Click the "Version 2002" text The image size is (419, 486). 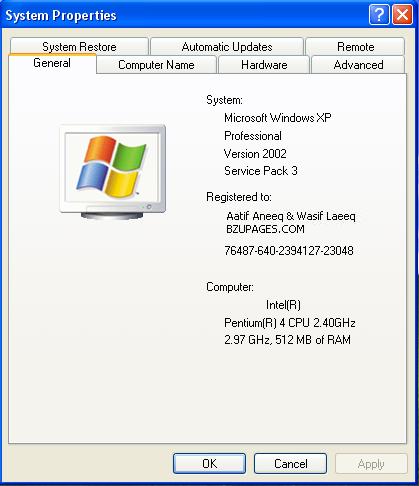tap(255, 153)
